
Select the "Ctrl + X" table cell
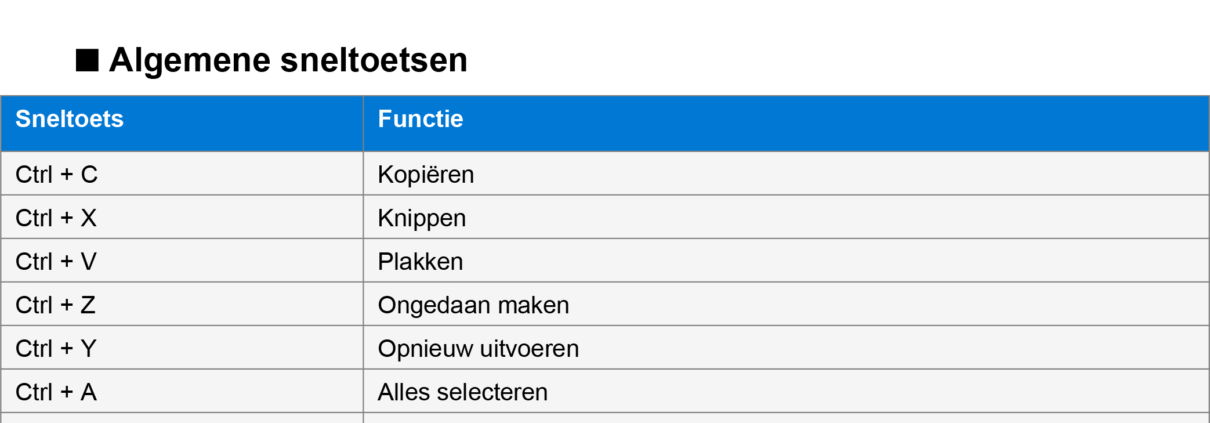click(57, 218)
